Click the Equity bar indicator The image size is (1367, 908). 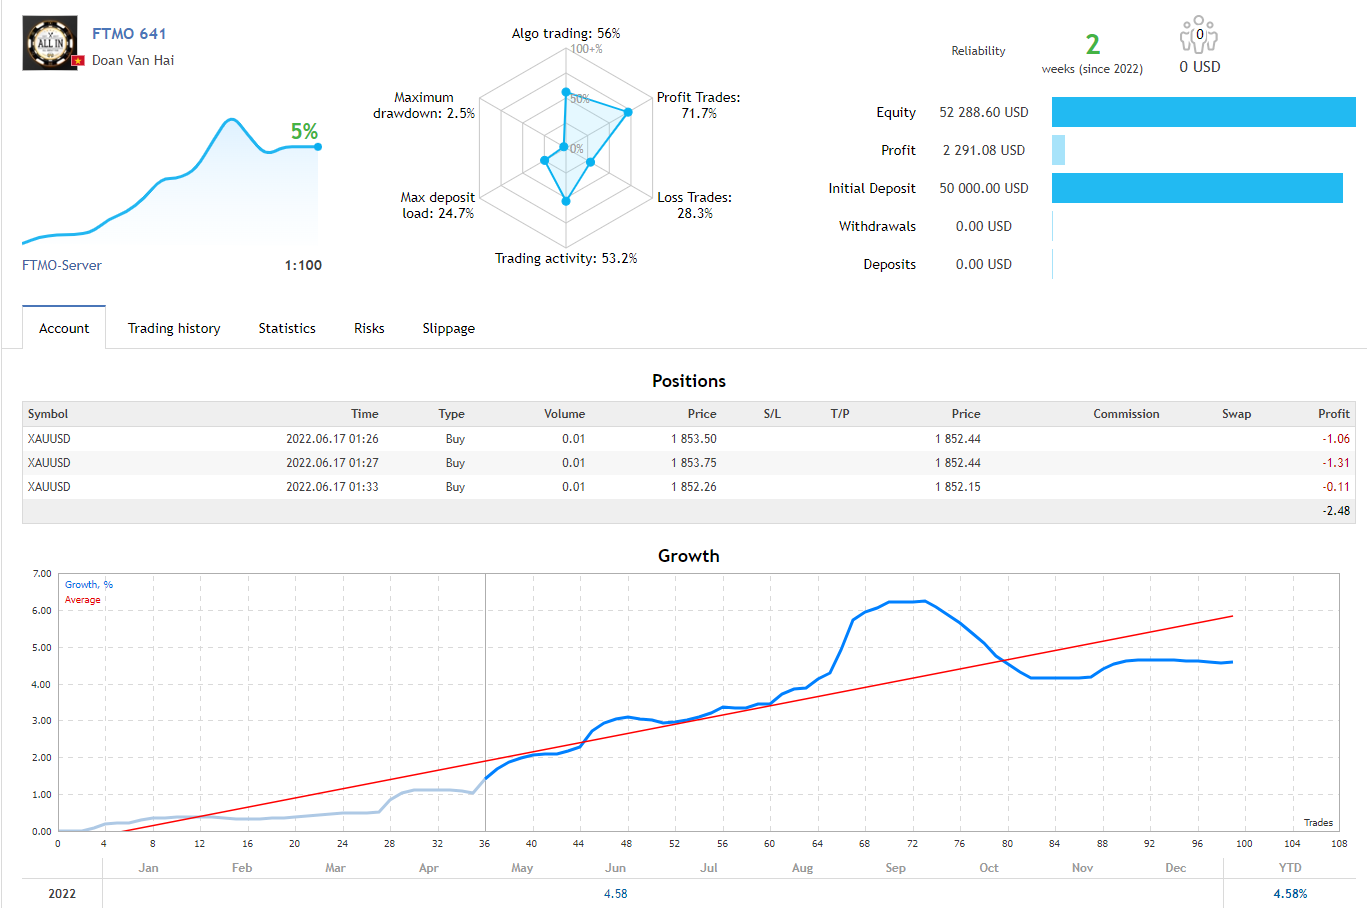point(1203,112)
